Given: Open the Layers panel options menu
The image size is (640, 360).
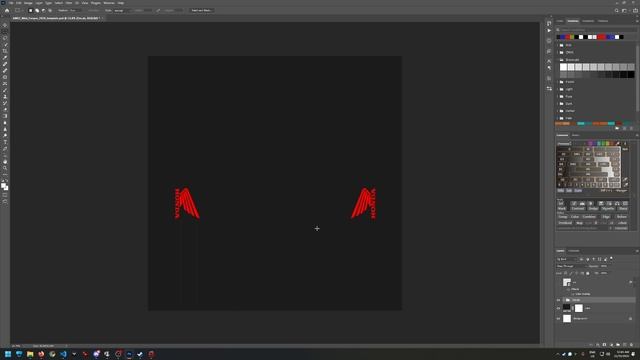Looking at the screenshot, I should pos(637,251).
